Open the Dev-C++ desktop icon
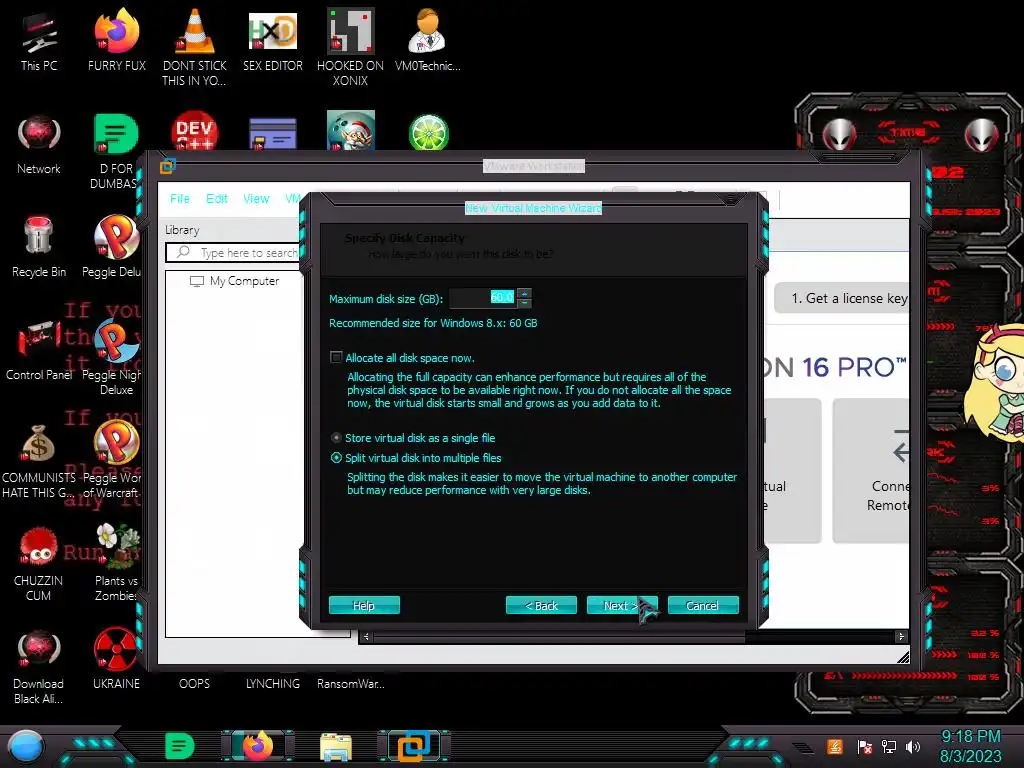 [195, 131]
